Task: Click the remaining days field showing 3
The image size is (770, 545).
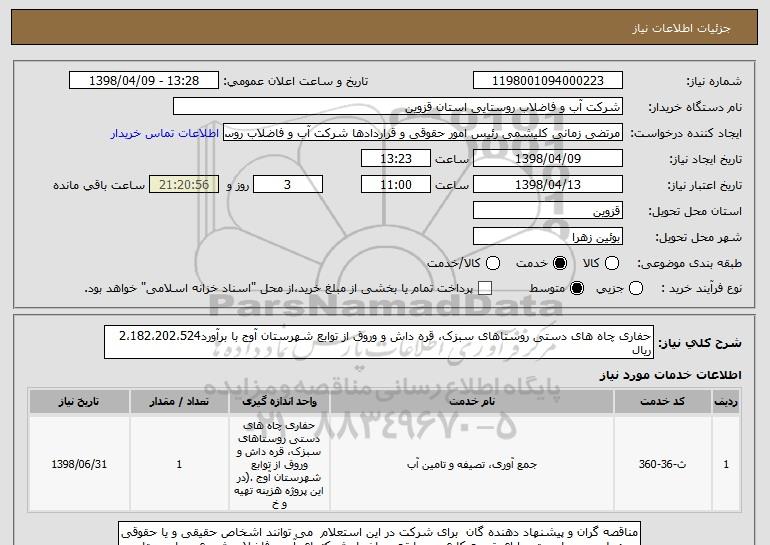Action: [x=288, y=185]
